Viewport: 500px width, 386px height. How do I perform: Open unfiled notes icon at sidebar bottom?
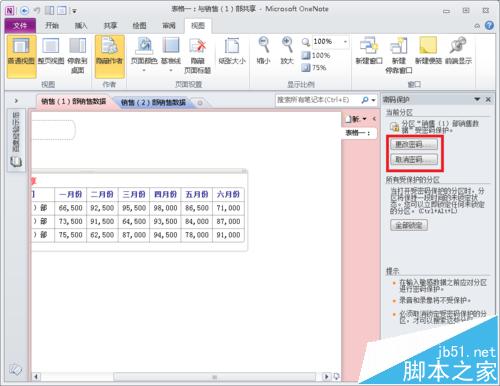15,370
